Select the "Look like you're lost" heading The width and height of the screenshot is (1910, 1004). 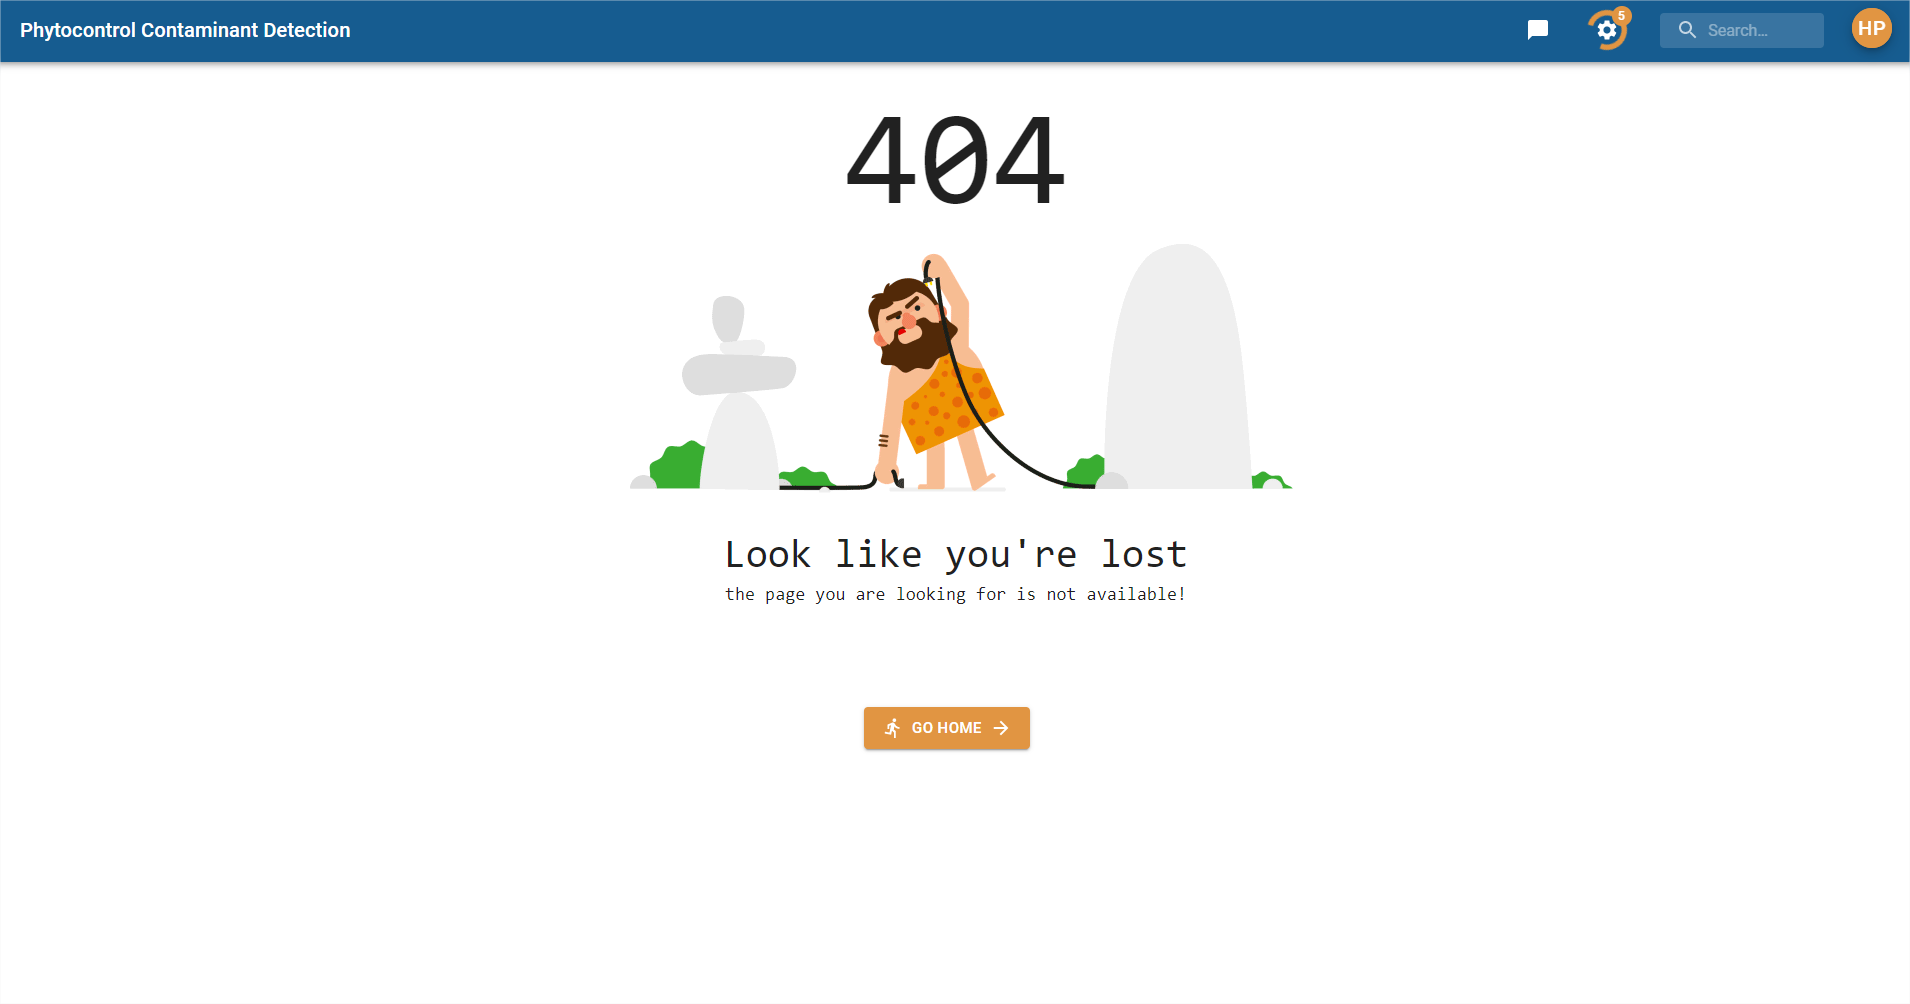(x=955, y=553)
